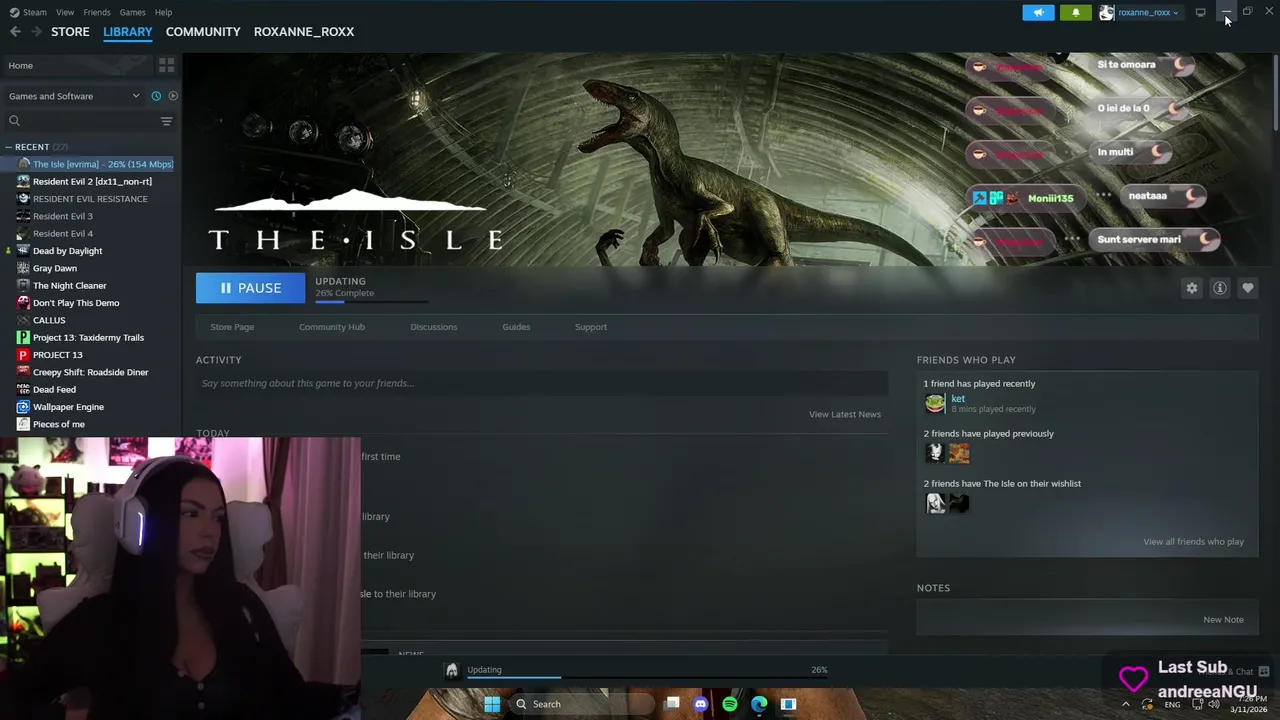This screenshot has width=1280, height=720.
Task: Open the Community Hub link
Action: point(332,327)
